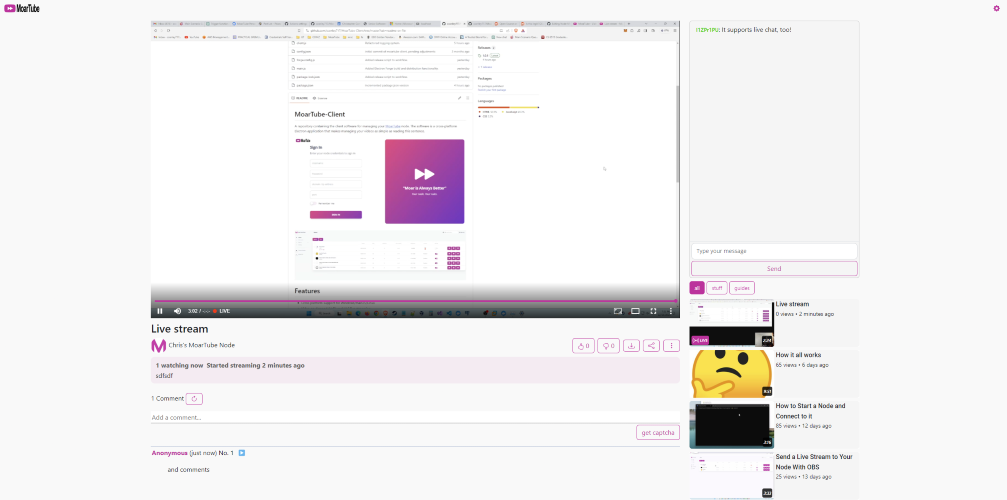1007x500 pixels.
Task: Click the red LIVE indicator in player
Action: click(x=222, y=311)
